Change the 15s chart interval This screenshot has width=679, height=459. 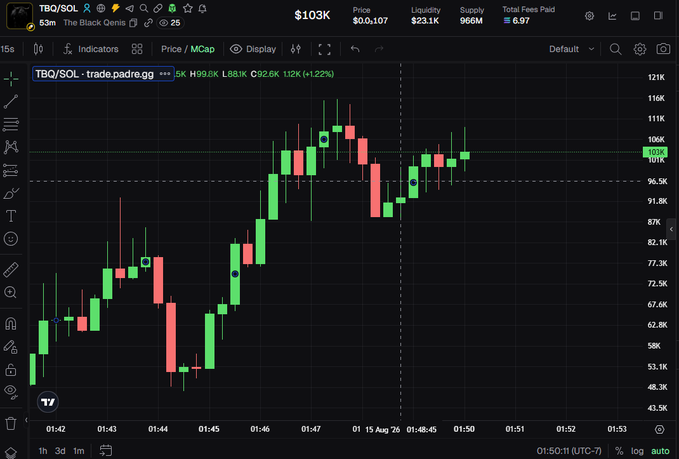7,49
